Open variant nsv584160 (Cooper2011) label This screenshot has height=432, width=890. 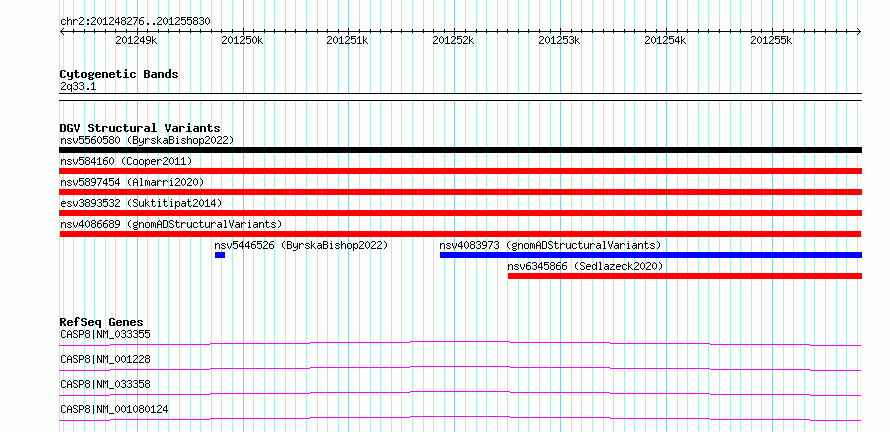126,161
